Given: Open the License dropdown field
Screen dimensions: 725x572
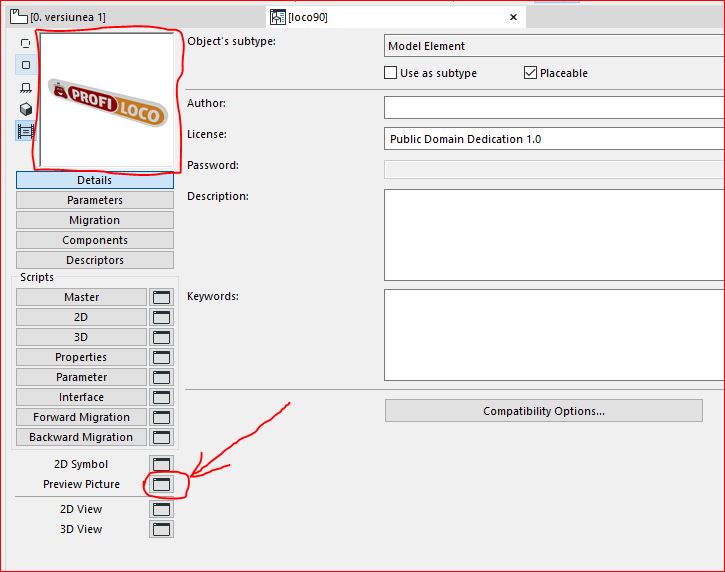Looking at the screenshot, I should point(554,139).
